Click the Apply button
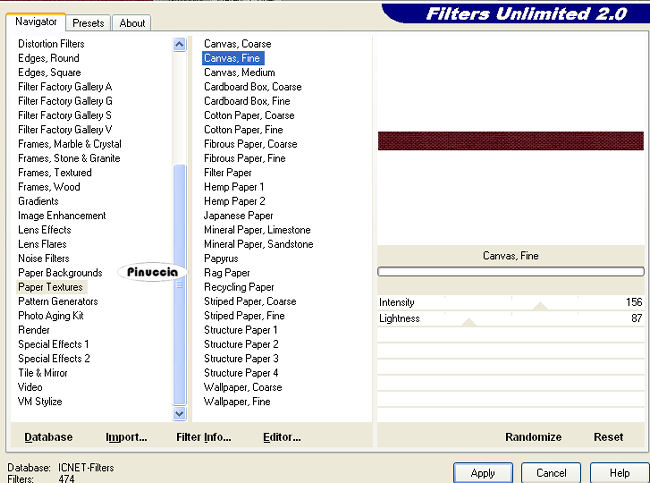 tap(483, 473)
